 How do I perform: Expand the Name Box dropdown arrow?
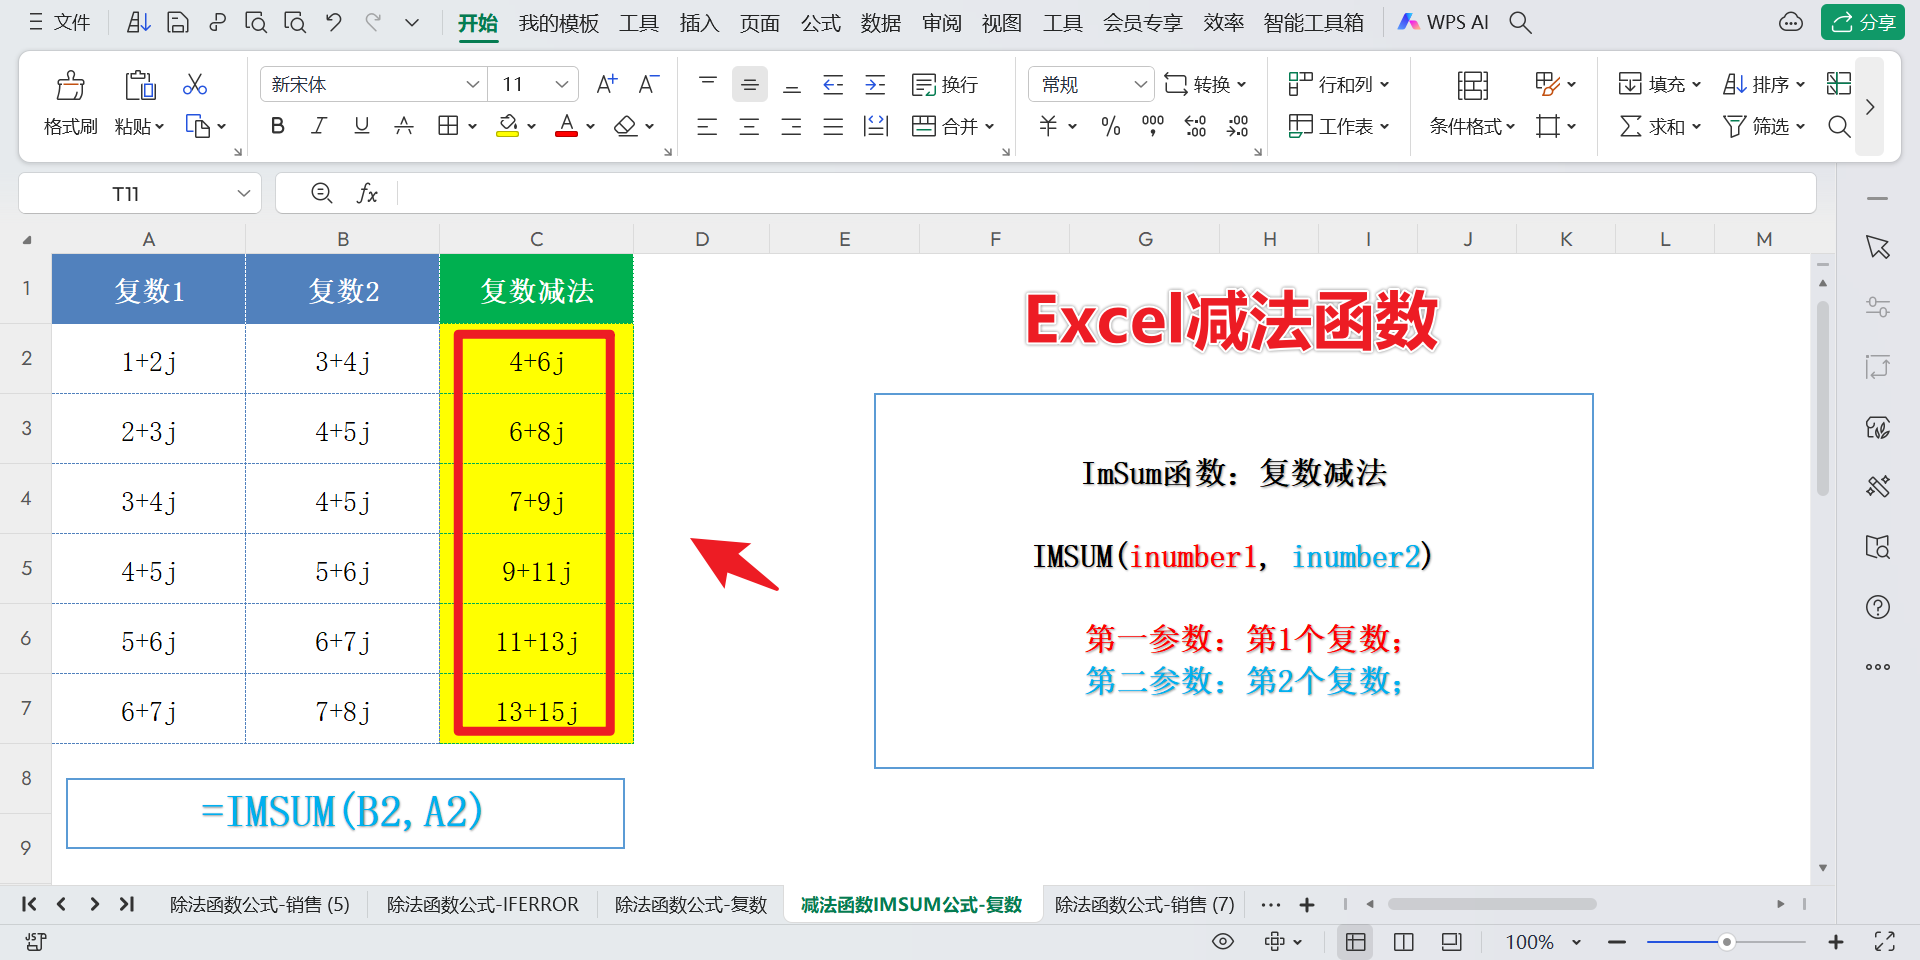coord(243,193)
